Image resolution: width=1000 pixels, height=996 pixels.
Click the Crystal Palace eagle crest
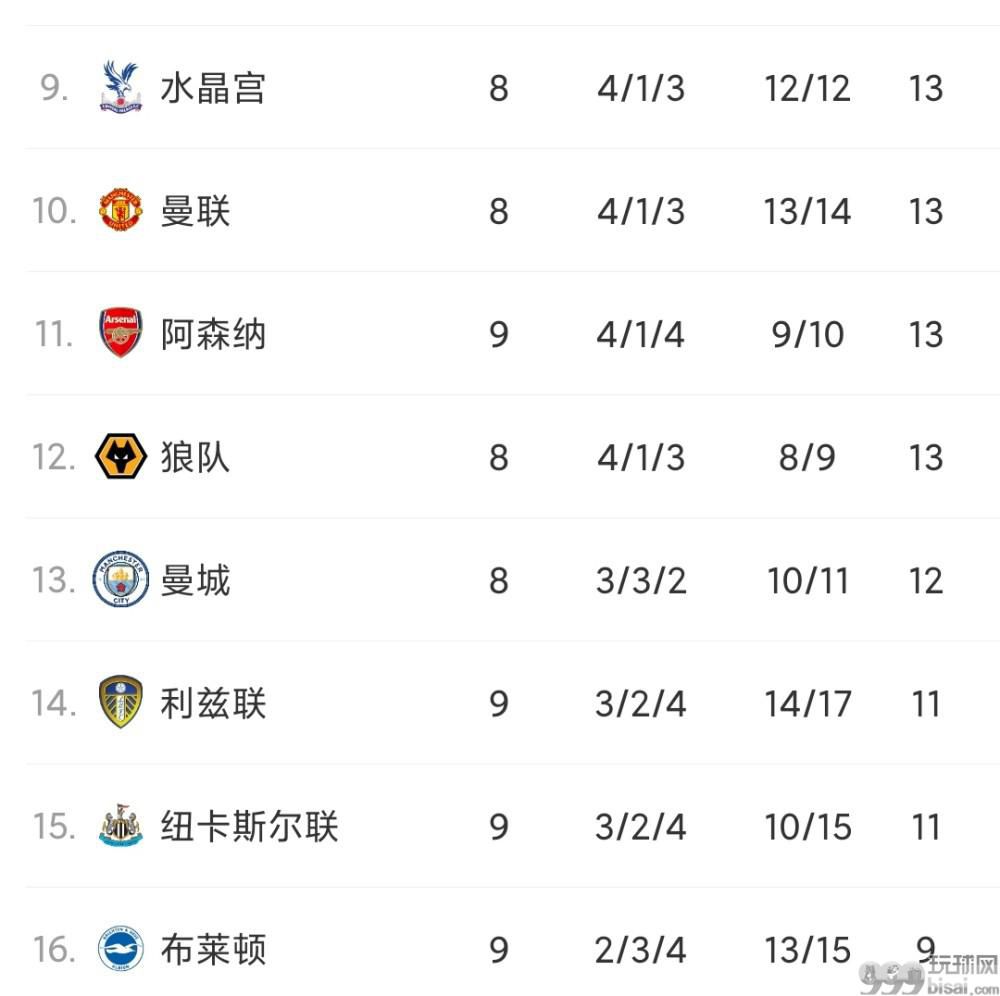click(121, 87)
